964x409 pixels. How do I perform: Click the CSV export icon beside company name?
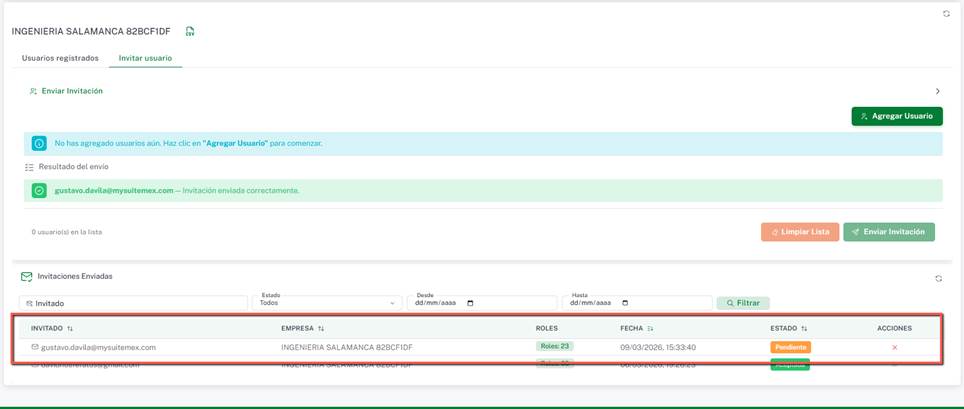point(190,31)
